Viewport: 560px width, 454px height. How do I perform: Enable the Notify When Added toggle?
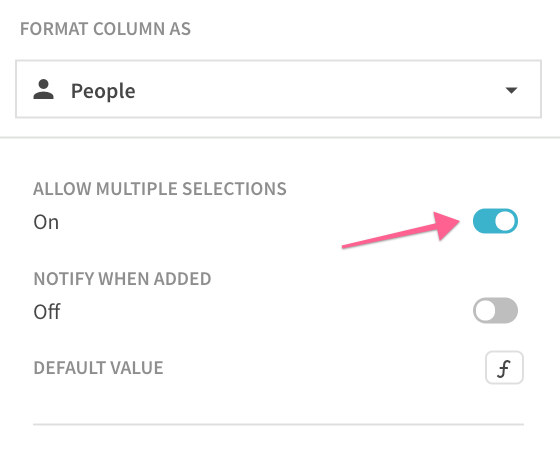(x=495, y=310)
